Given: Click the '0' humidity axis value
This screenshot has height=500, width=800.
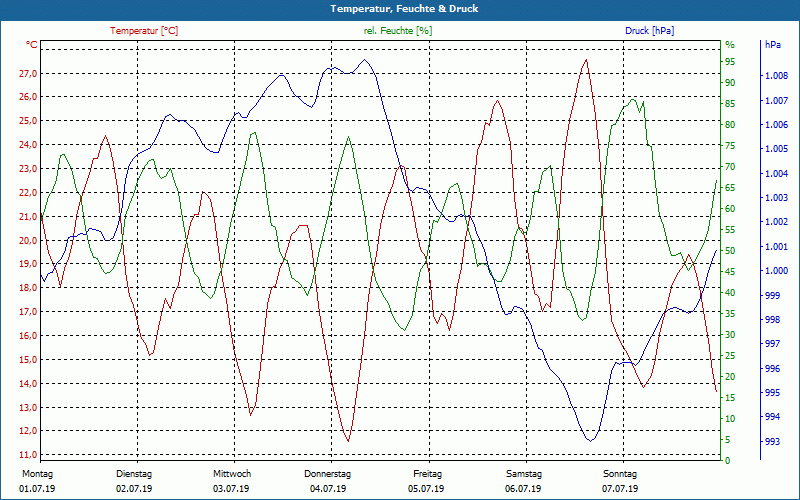Looking at the screenshot, I should tap(728, 461).
